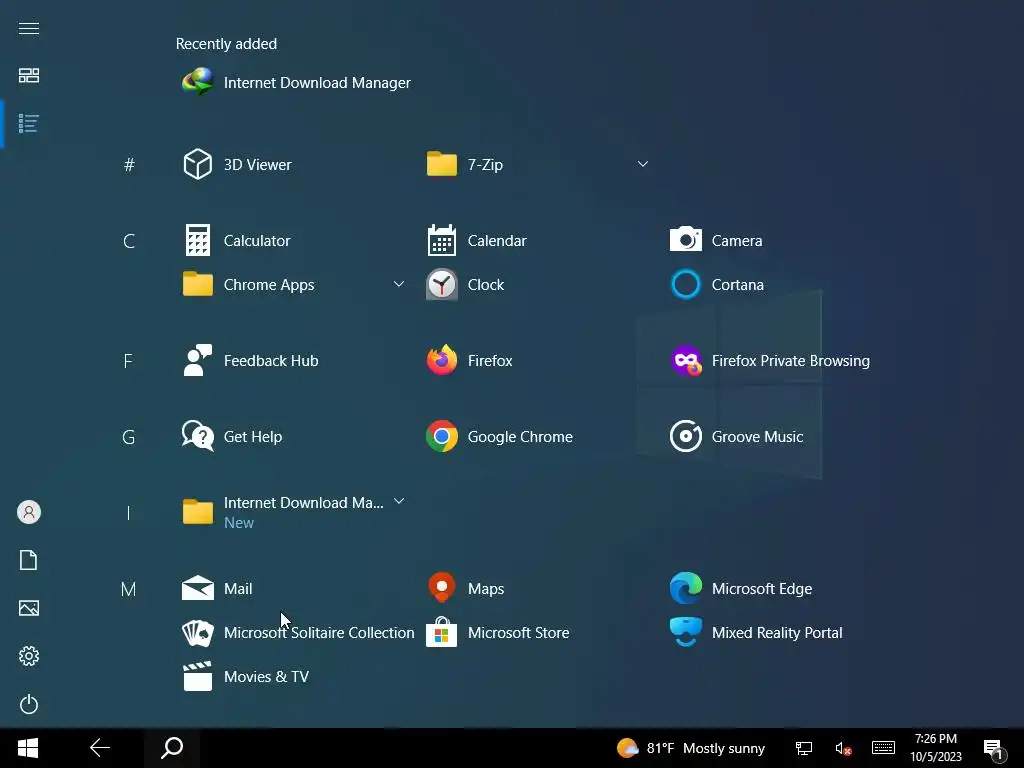Launch Firefox browser
1024x768 pixels.
click(470, 361)
